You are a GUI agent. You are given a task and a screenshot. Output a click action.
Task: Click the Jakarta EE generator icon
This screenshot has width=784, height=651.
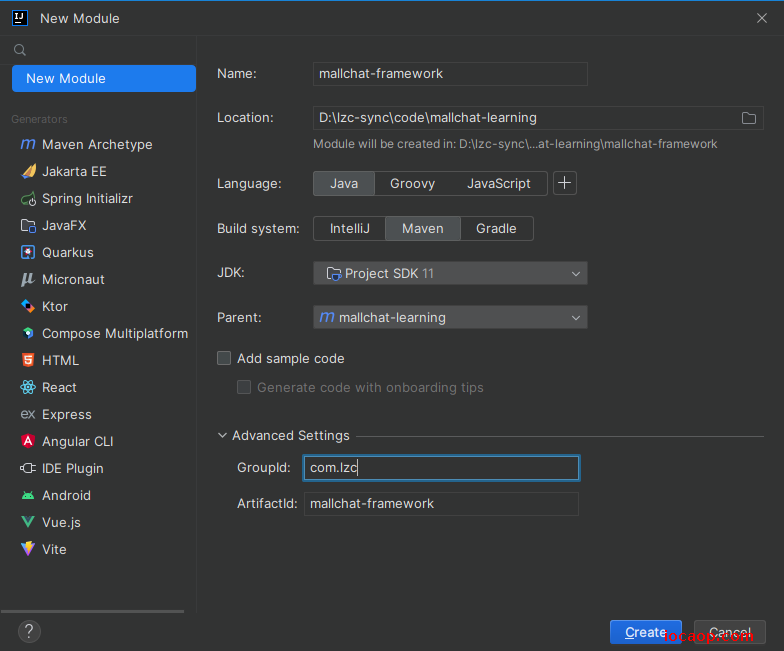(28, 172)
